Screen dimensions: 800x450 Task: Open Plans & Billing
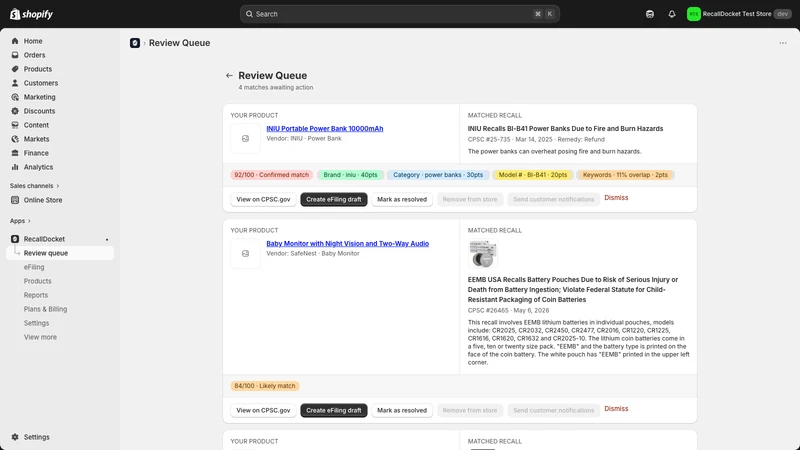(x=45, y=309)
